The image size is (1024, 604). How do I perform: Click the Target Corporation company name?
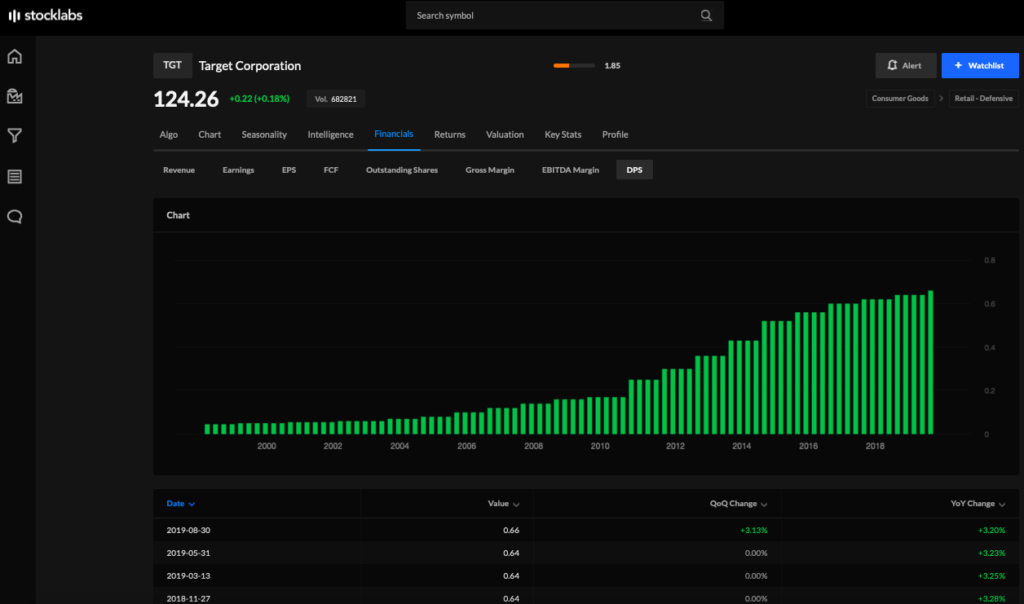coord(249,66)
